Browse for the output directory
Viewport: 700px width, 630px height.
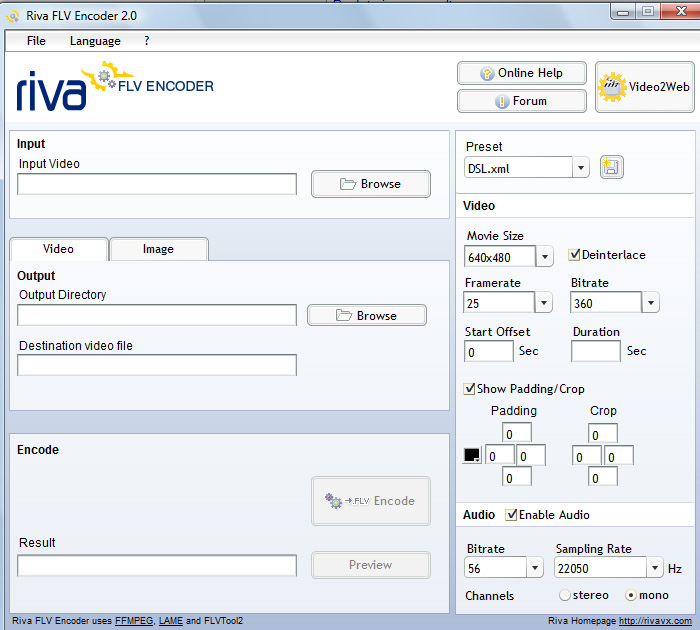pos(367,315)
